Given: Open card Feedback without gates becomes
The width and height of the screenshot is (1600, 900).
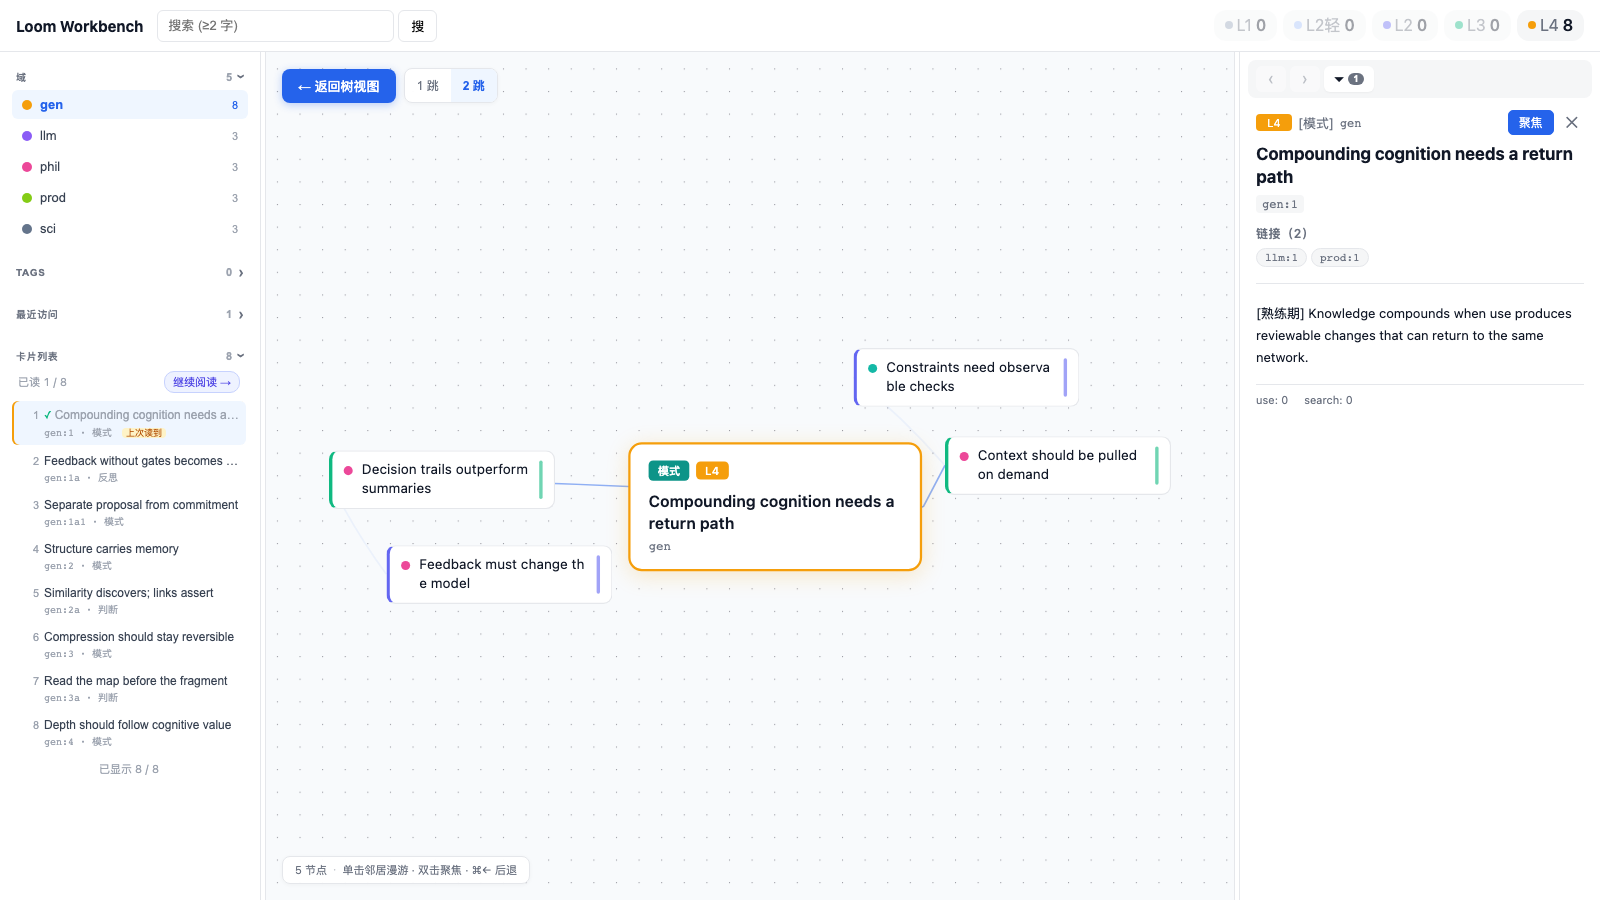Looking at the screenshot, I should coord(130,468).
